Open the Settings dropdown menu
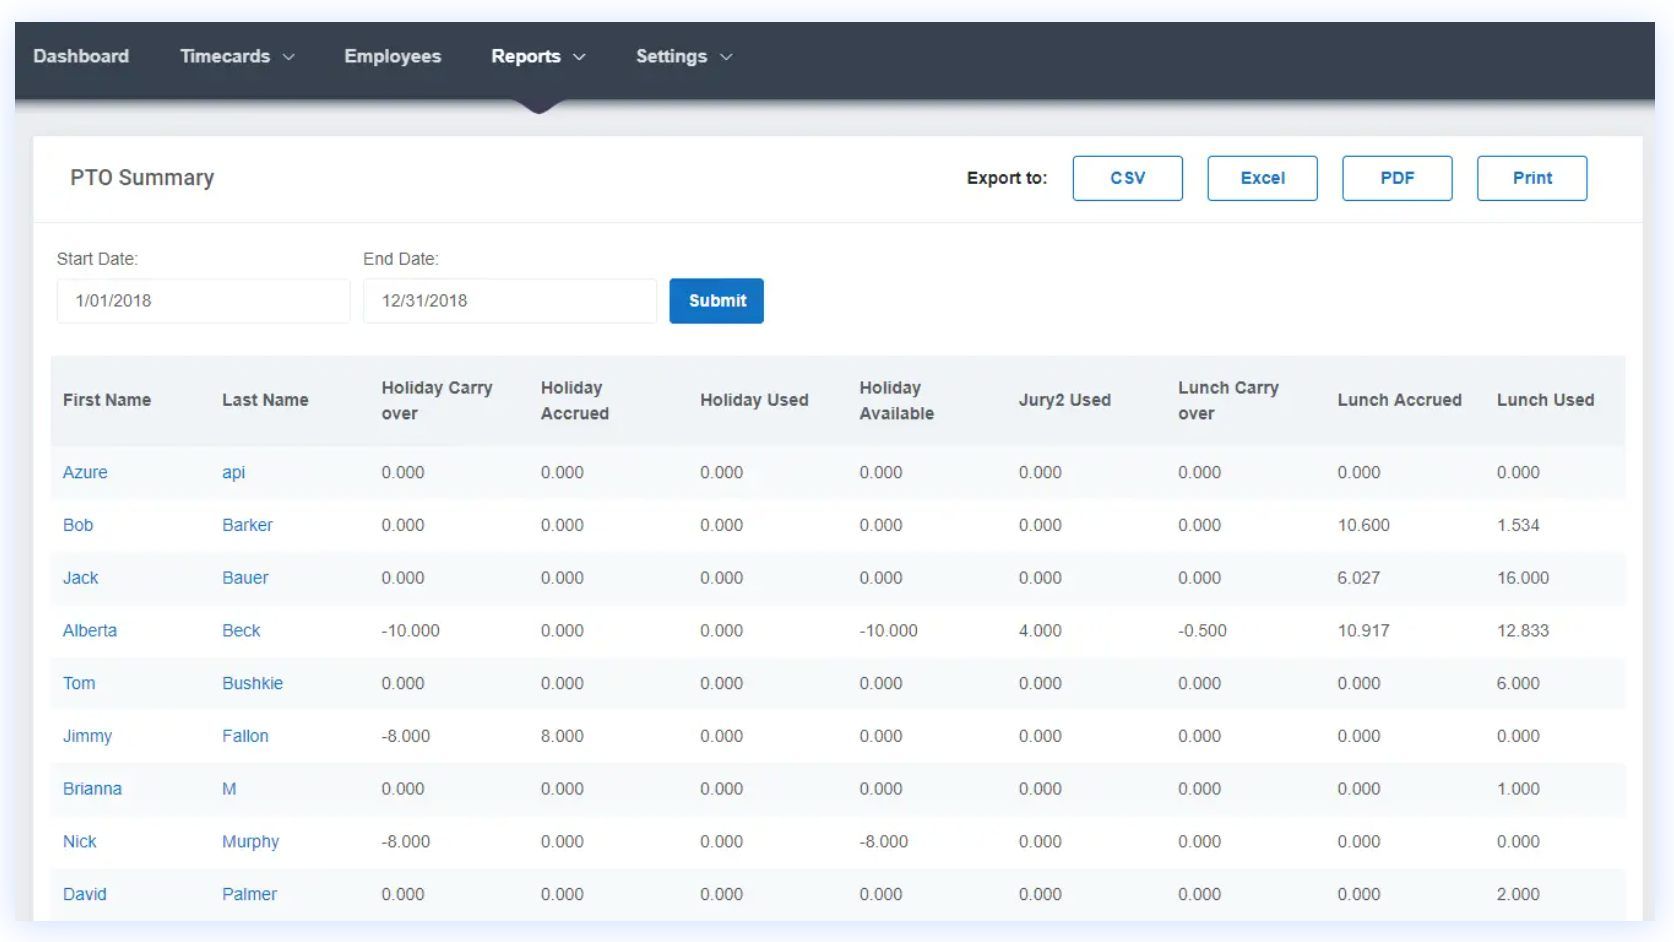Viewport: 1674px width, 942px height. pyautogui.click(x=684, y=56)
